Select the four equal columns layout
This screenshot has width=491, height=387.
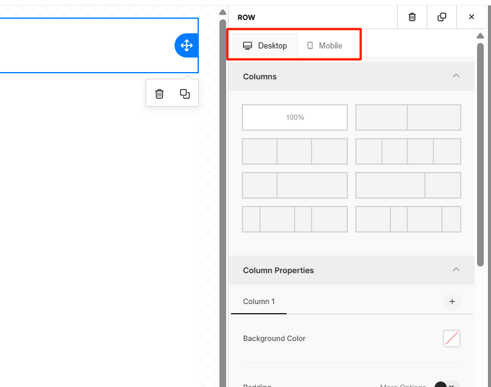(x=408, y=151)
